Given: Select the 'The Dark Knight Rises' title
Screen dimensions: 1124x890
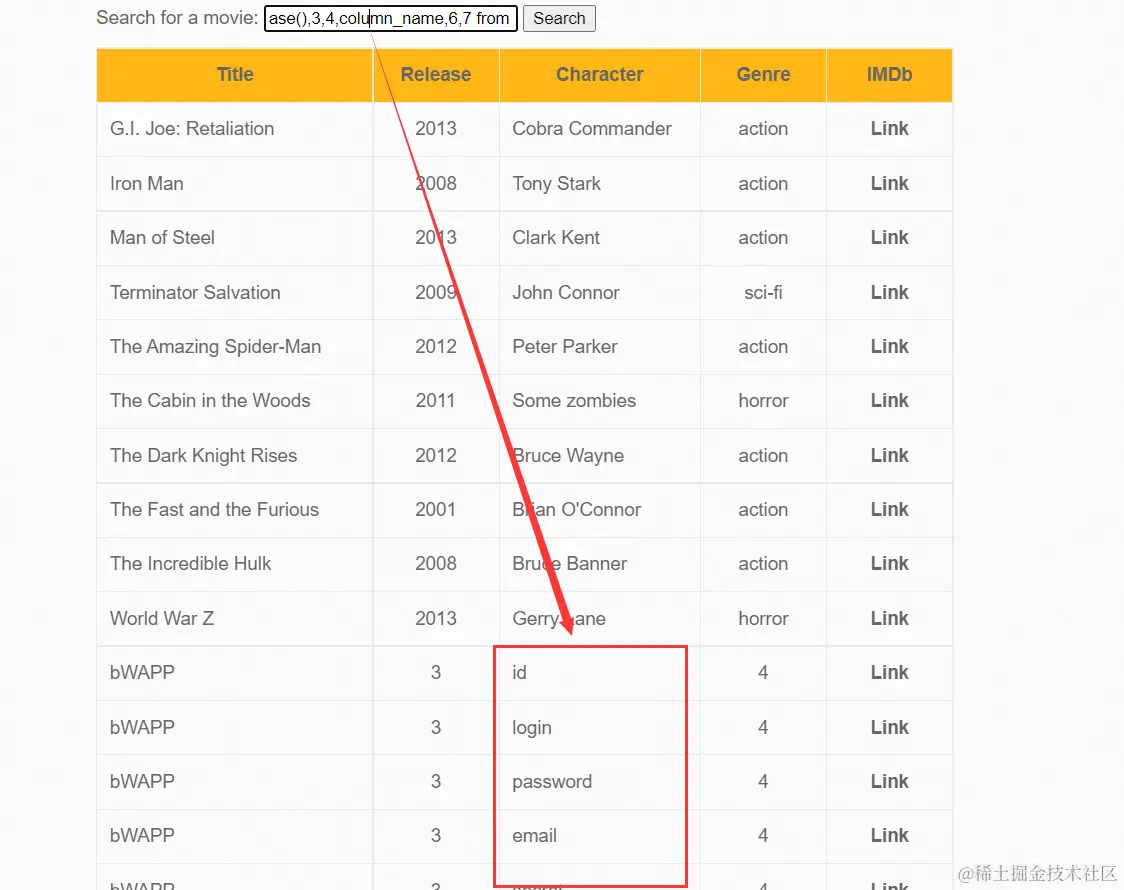Looking at the screenshot, I should click(x=204, y=456).
